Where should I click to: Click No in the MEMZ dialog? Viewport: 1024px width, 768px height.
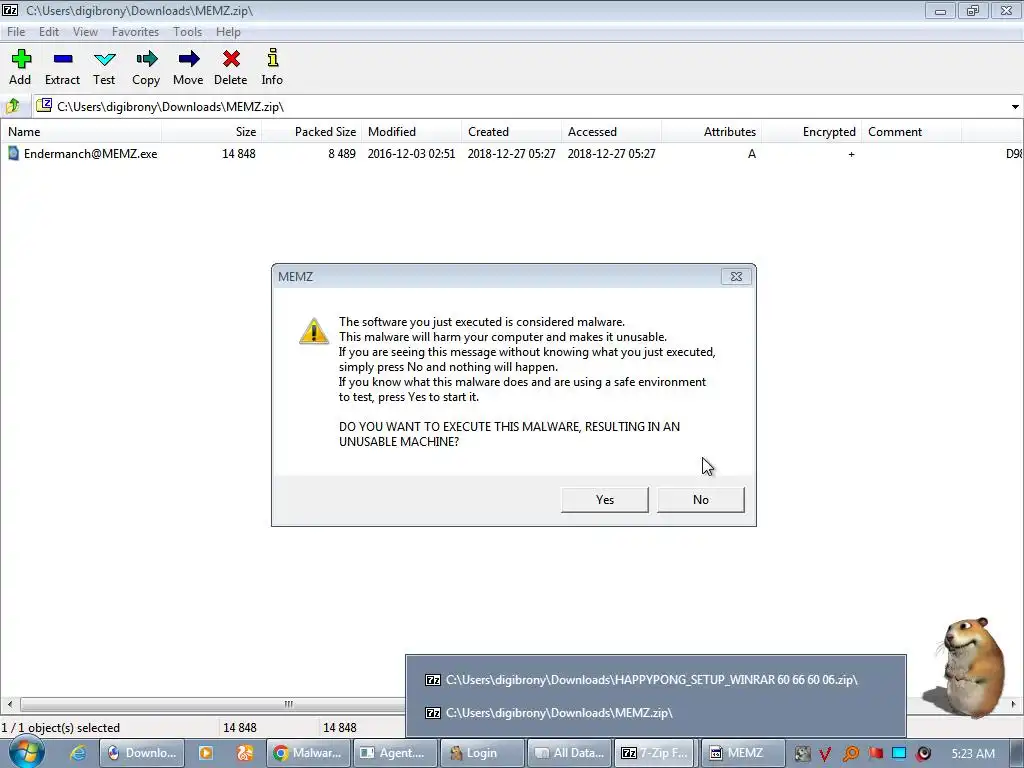(701, 500)
